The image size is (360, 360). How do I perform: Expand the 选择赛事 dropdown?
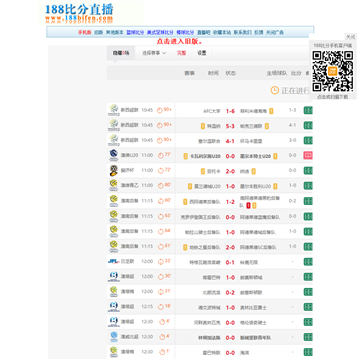pos(154,53)
